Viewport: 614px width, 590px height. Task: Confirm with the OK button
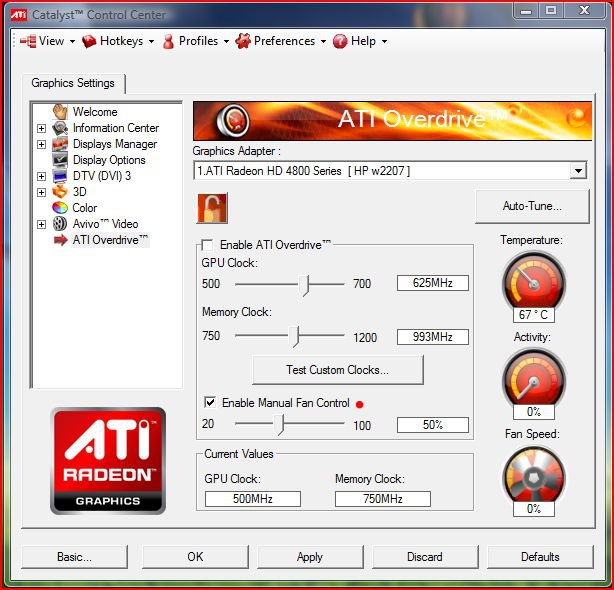click(x=195, y=557)
